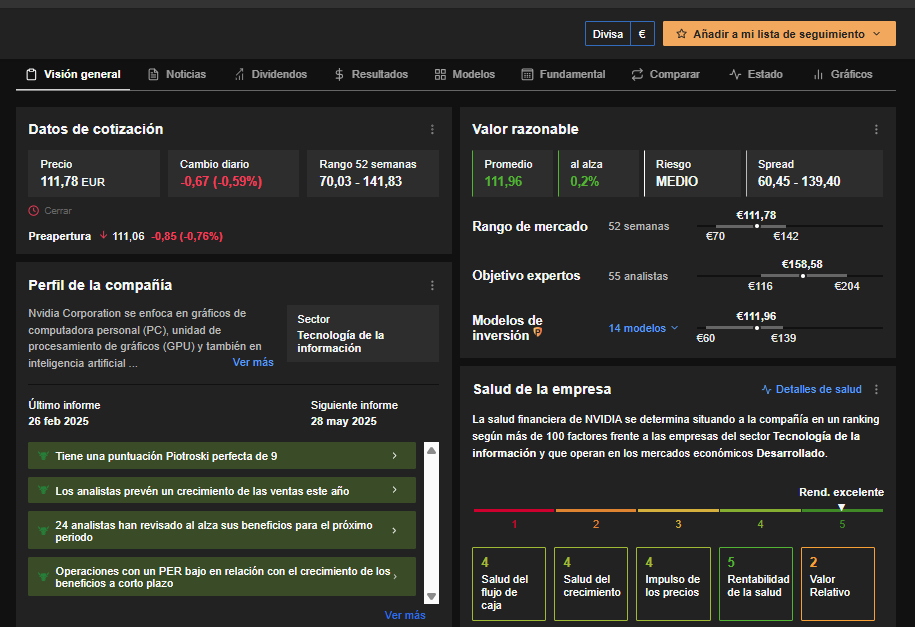The width and height of the screenshot is (915, 627).
Task: Click the calendar icon beside Fundamental
Action: [527, 74]
